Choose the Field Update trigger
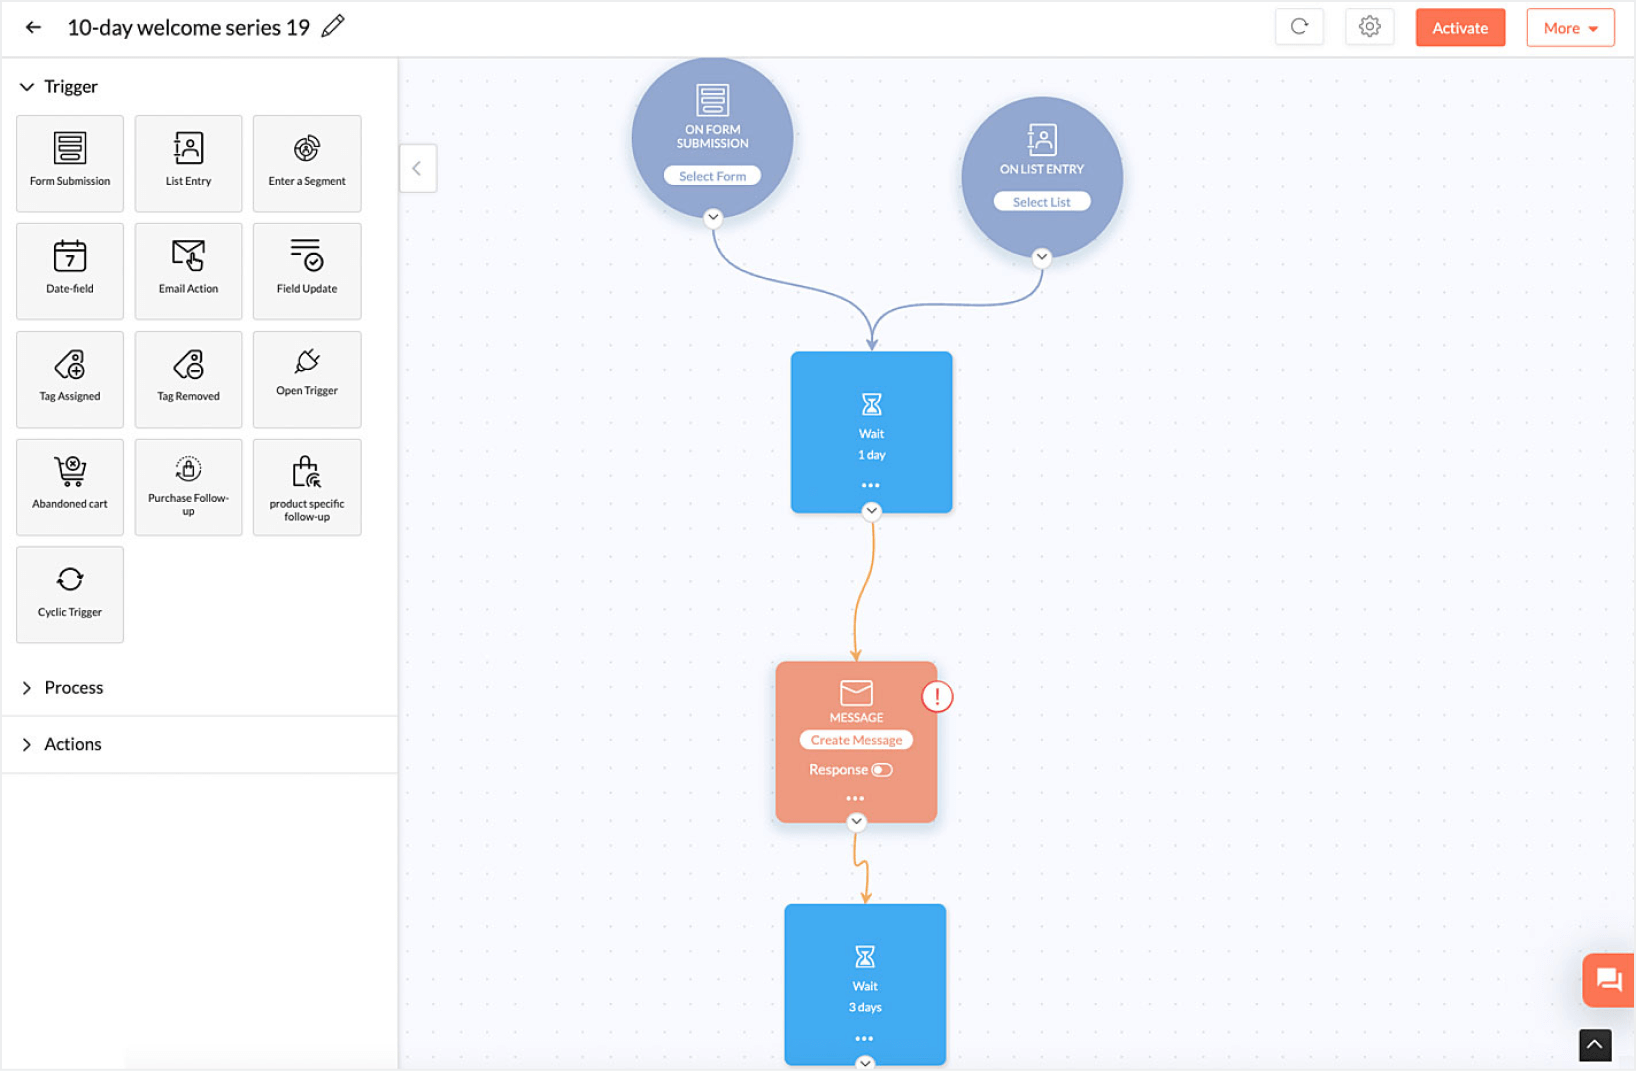 pos(307,271)
